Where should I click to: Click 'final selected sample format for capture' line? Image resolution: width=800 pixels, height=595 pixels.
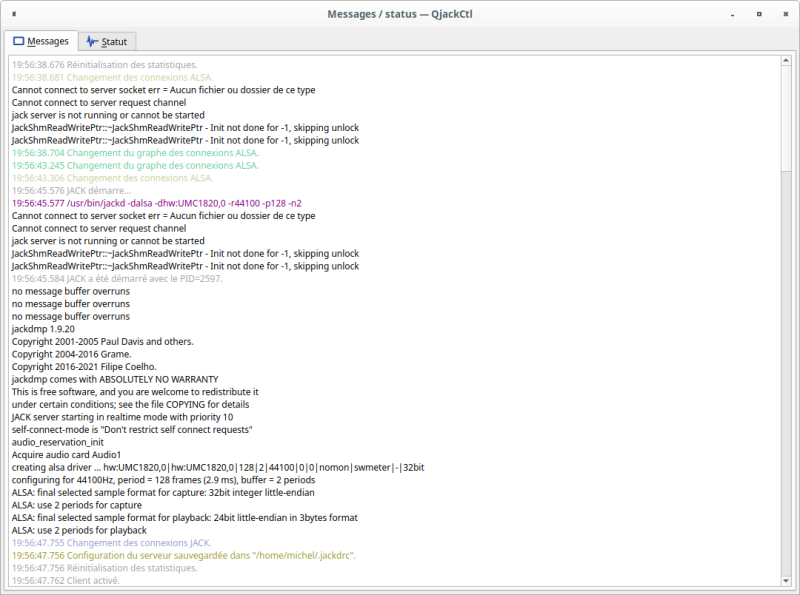[163, 493]
